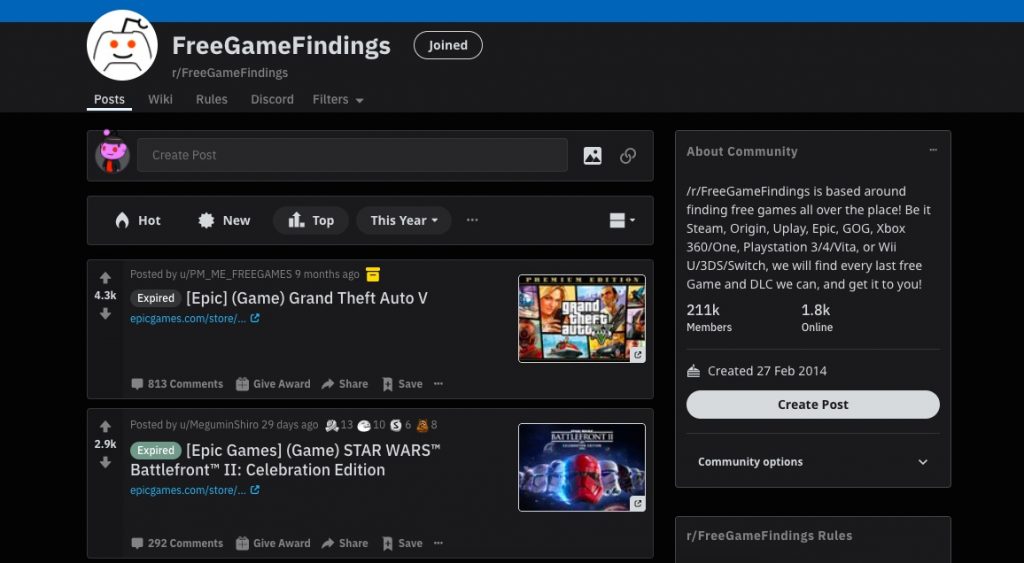Click the ellipsis in About Community header
This screenshot has height=563, width=1024.
pos(933,150)
